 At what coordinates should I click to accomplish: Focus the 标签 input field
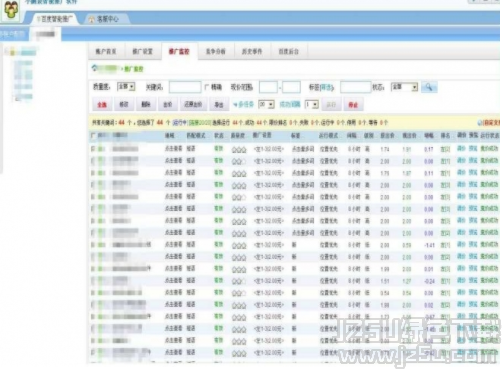pyautogui.click(x=356, y=87)
